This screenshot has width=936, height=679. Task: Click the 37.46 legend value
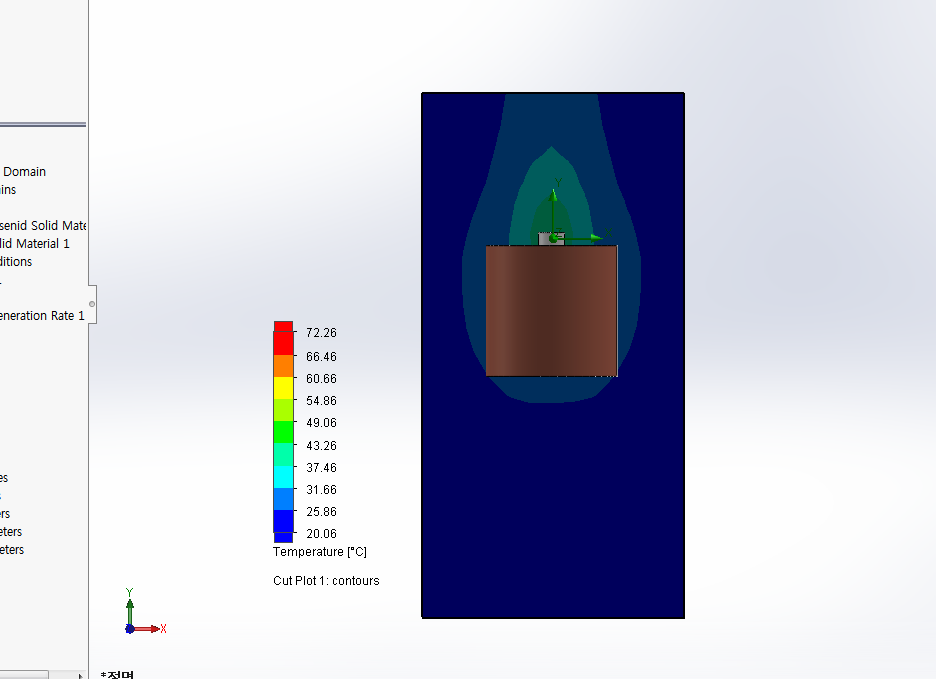click(321, 468)
